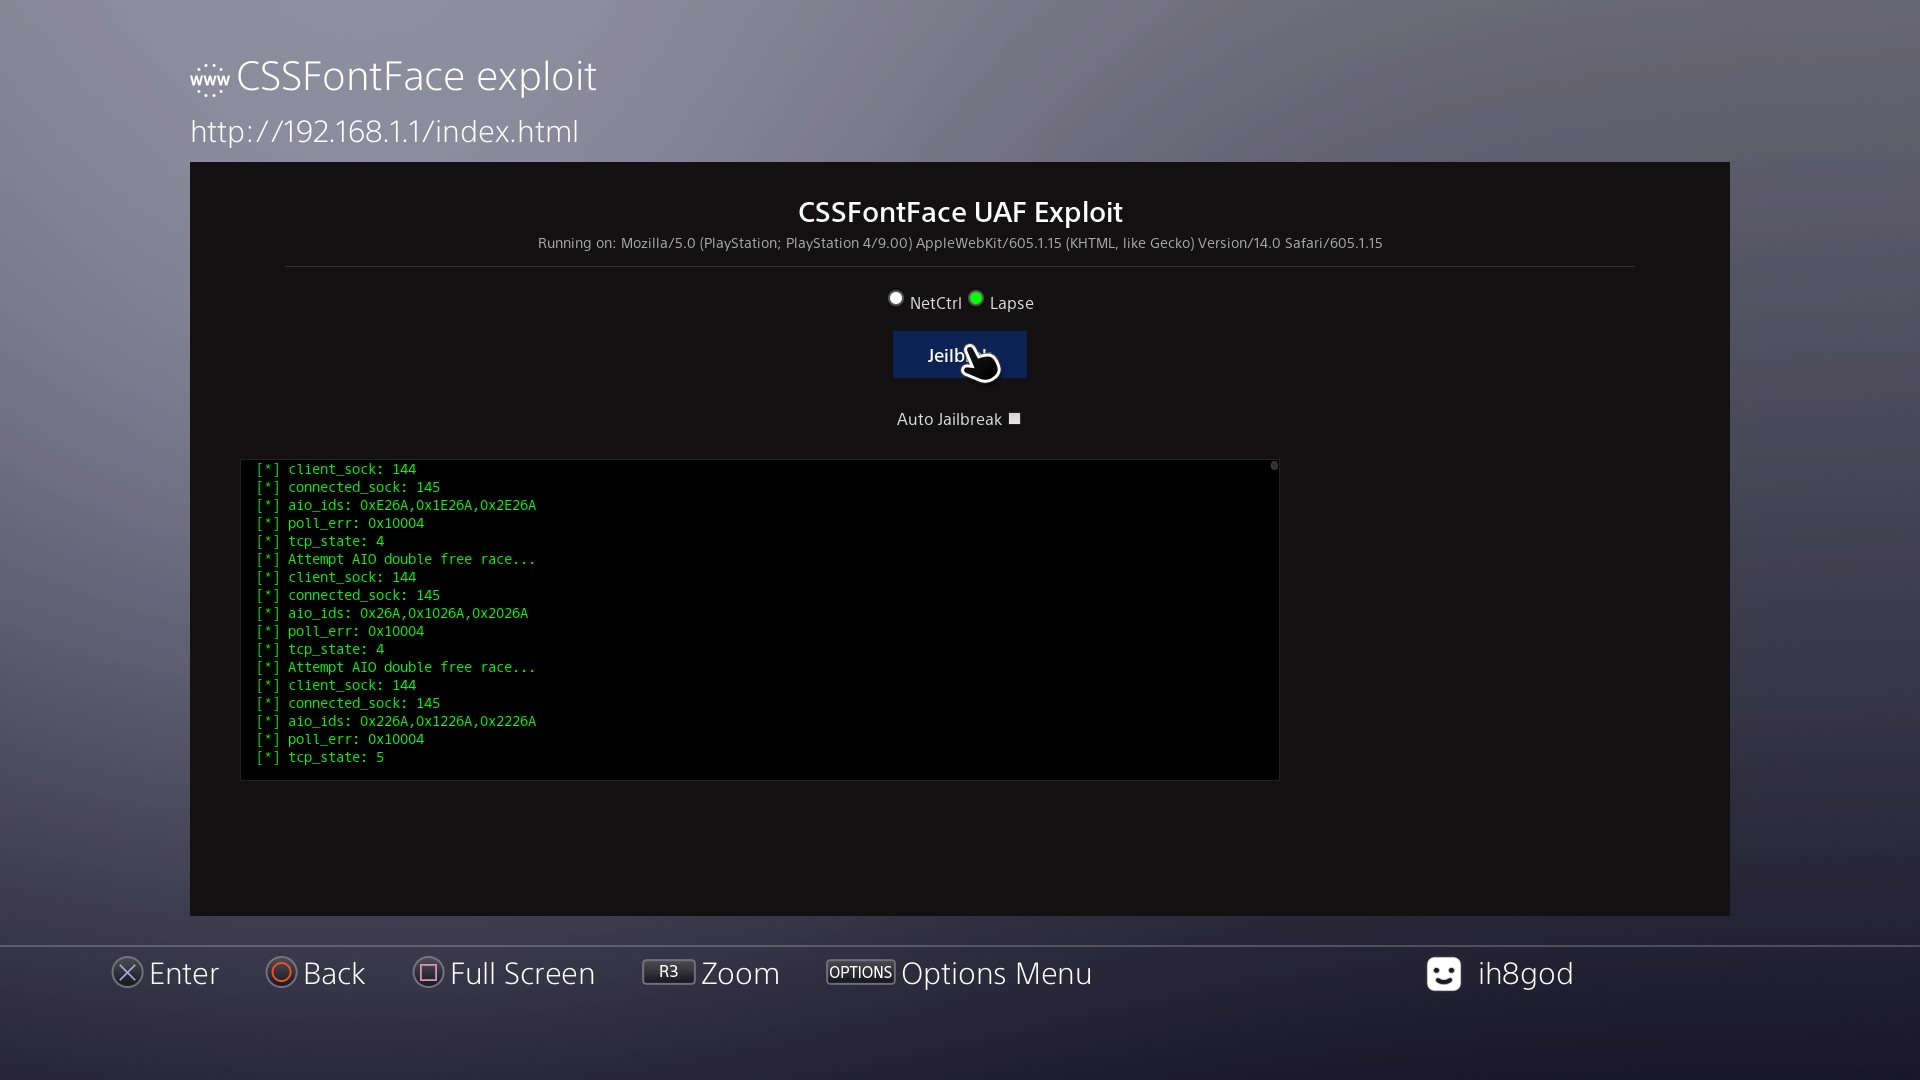Click log line aio_ids: 0x226A,0x1226A,0x2226A
The width and height of the screenshot is (1920, 1080).
(x=396, y=721)
